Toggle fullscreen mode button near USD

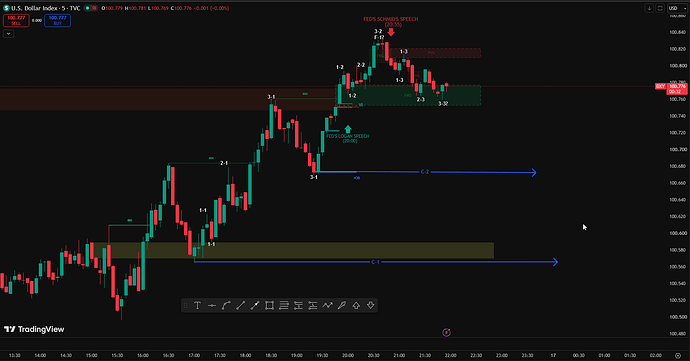click(660, 8)
